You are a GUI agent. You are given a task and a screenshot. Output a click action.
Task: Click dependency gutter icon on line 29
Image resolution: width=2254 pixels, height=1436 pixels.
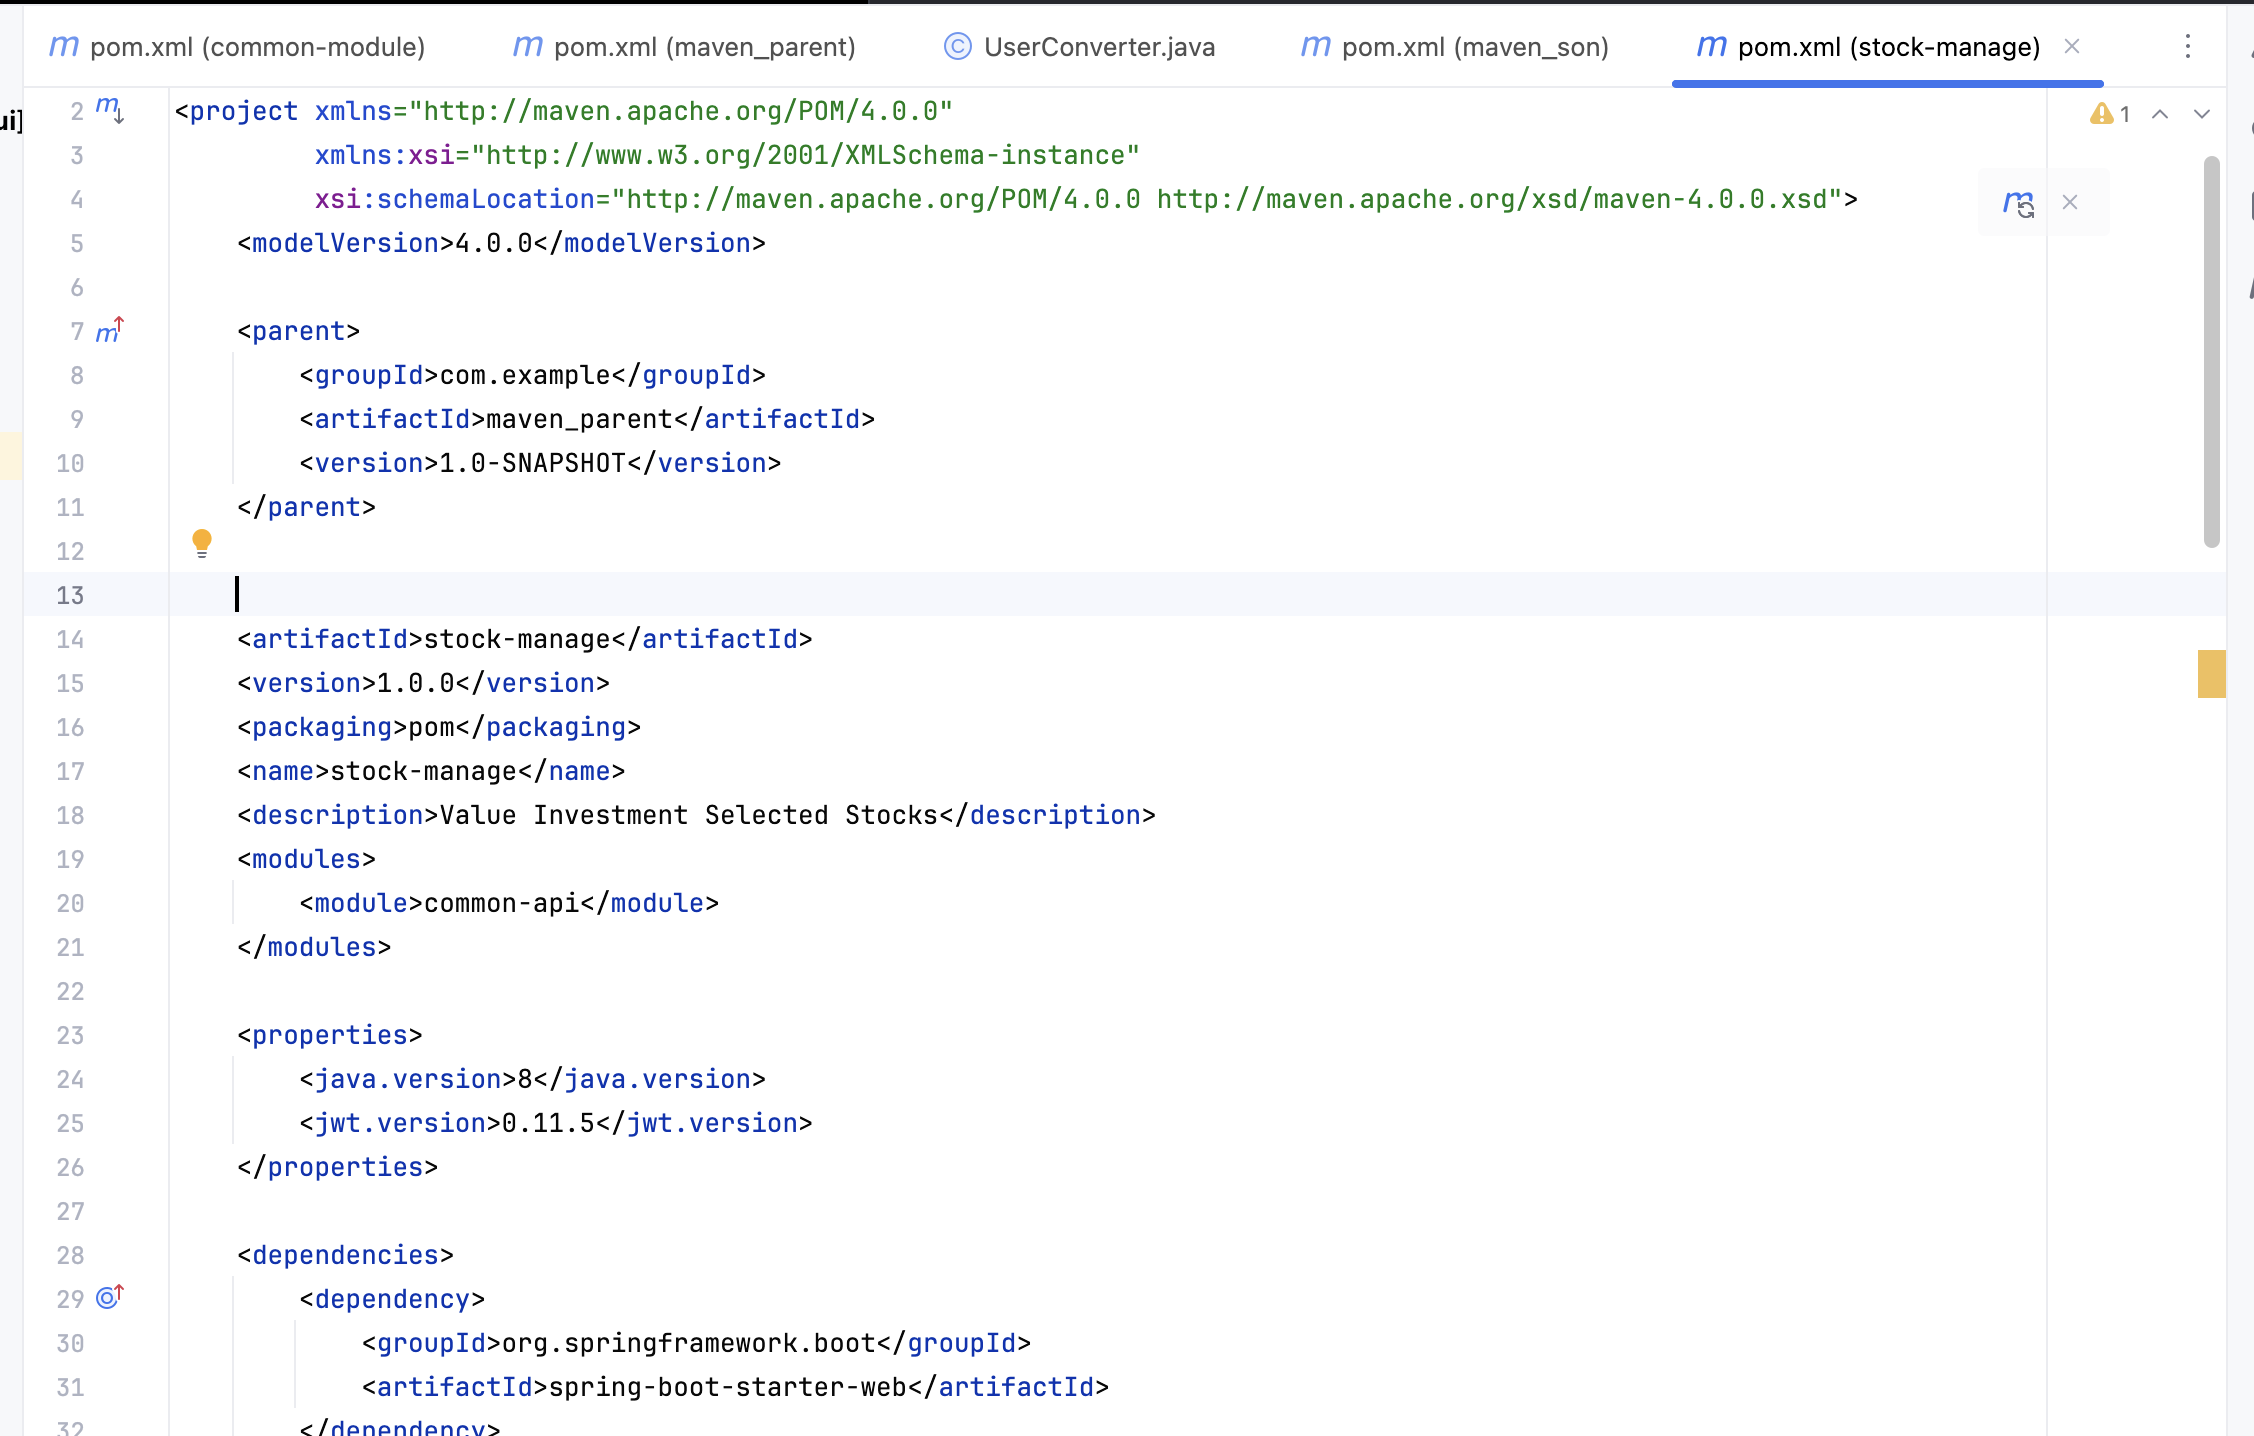[x=109, y=1298]
